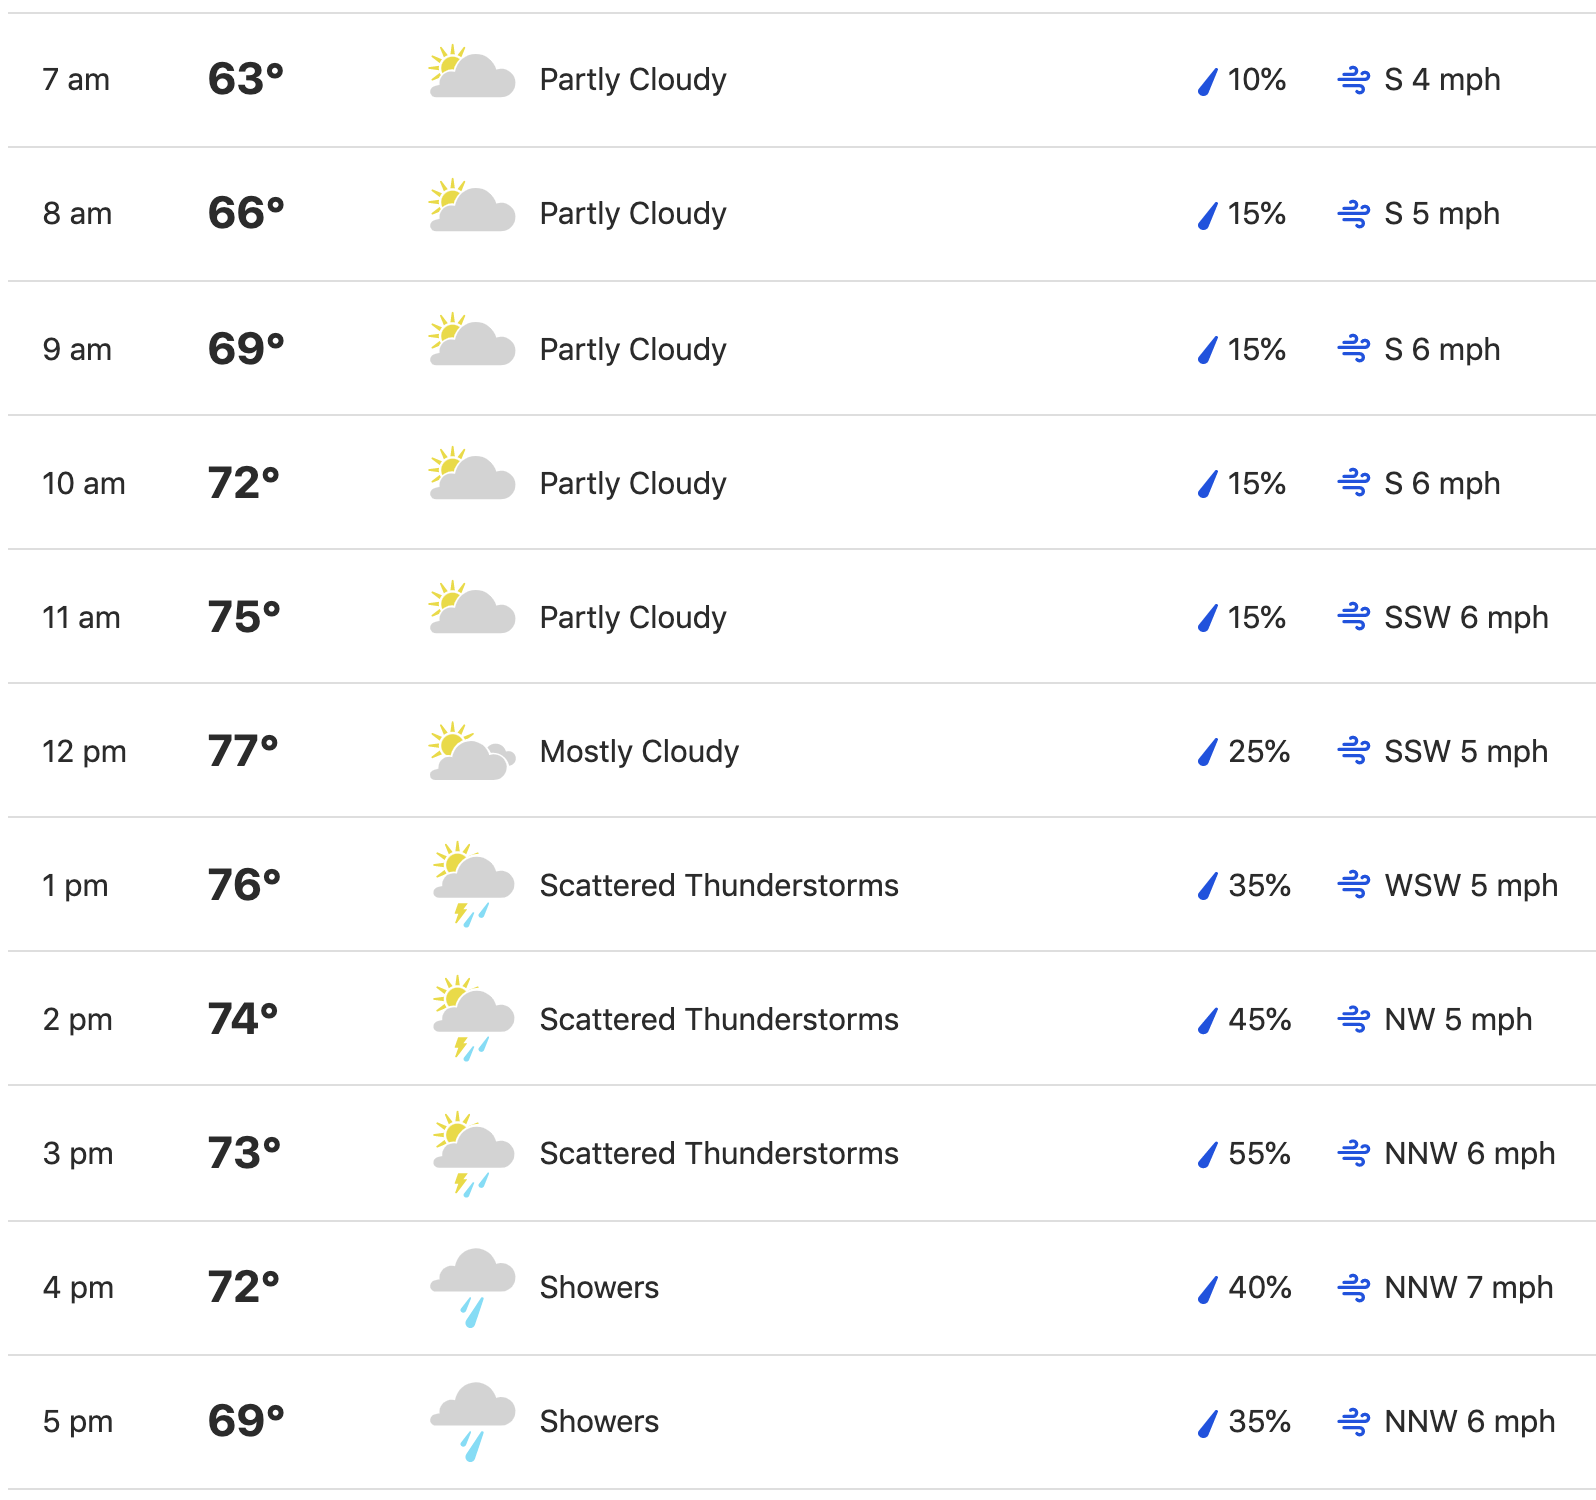Click the partly cloudy icon at 7 am

click(472, 71)
